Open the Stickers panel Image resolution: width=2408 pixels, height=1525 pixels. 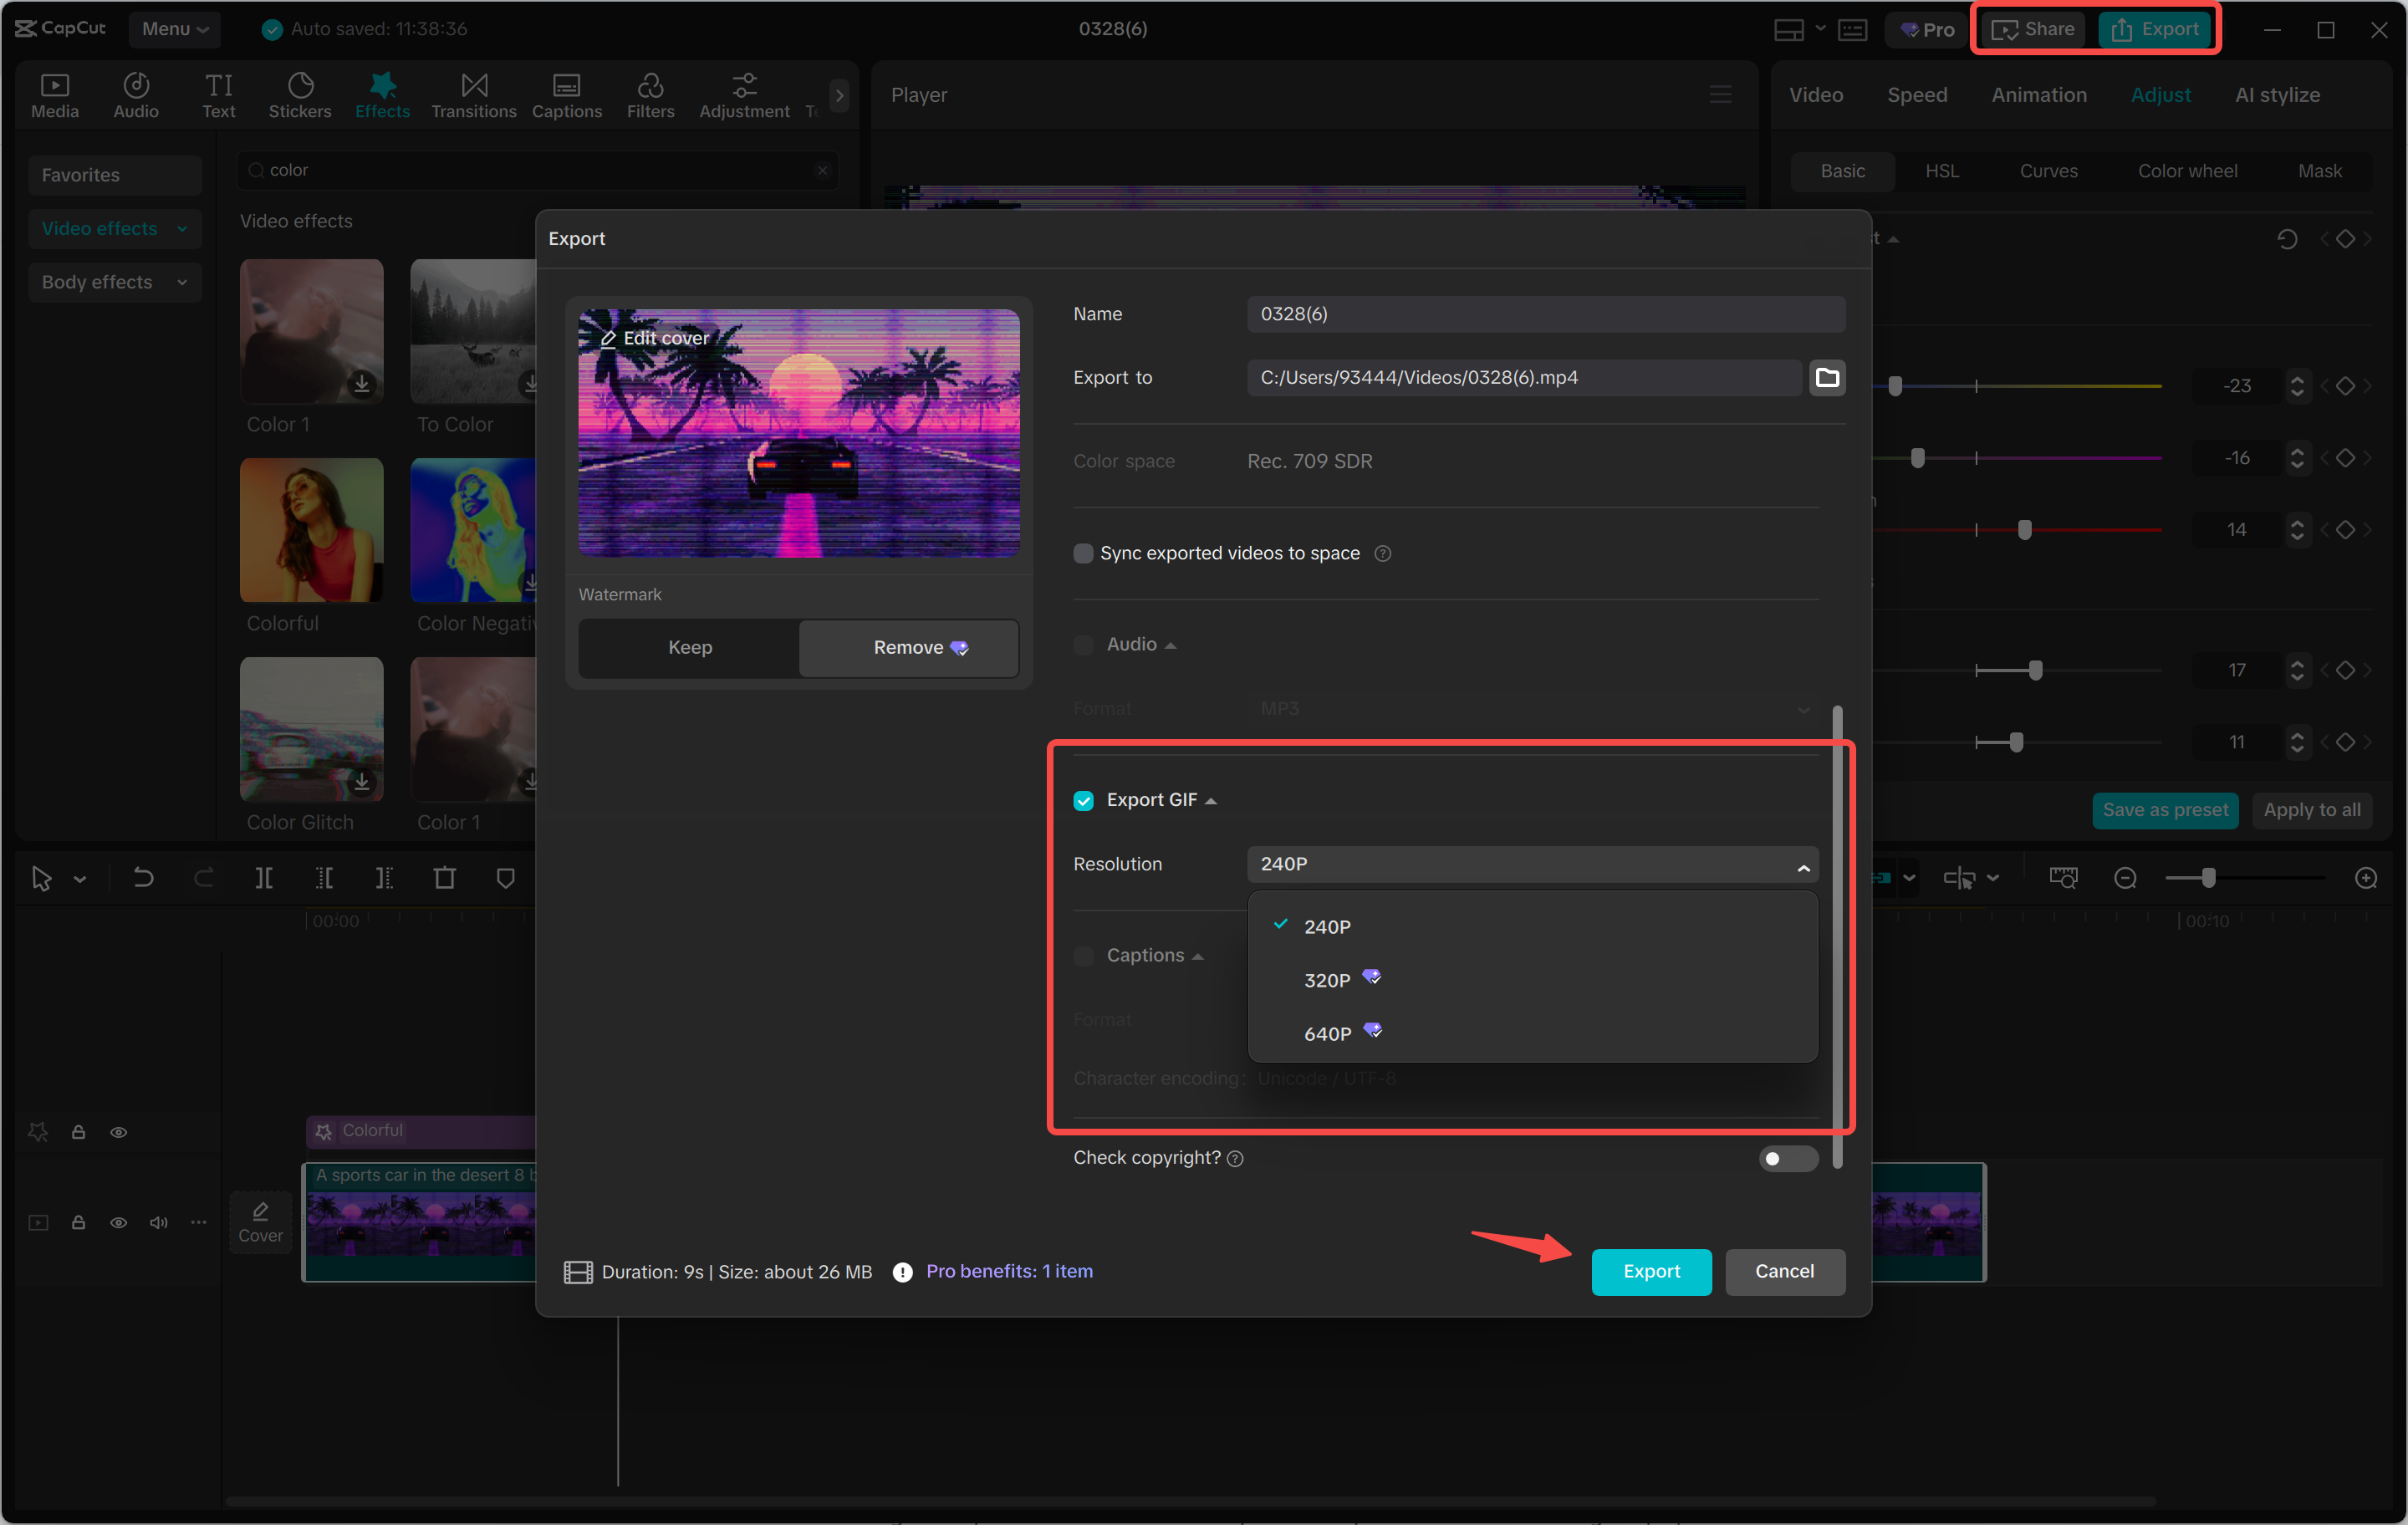[x=300, y=95]
